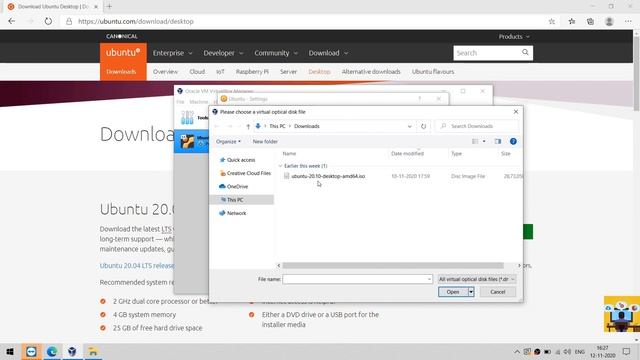The image size is (640, 360).
Task: Select This PC in navigation pane
Action: coord(242,200)
